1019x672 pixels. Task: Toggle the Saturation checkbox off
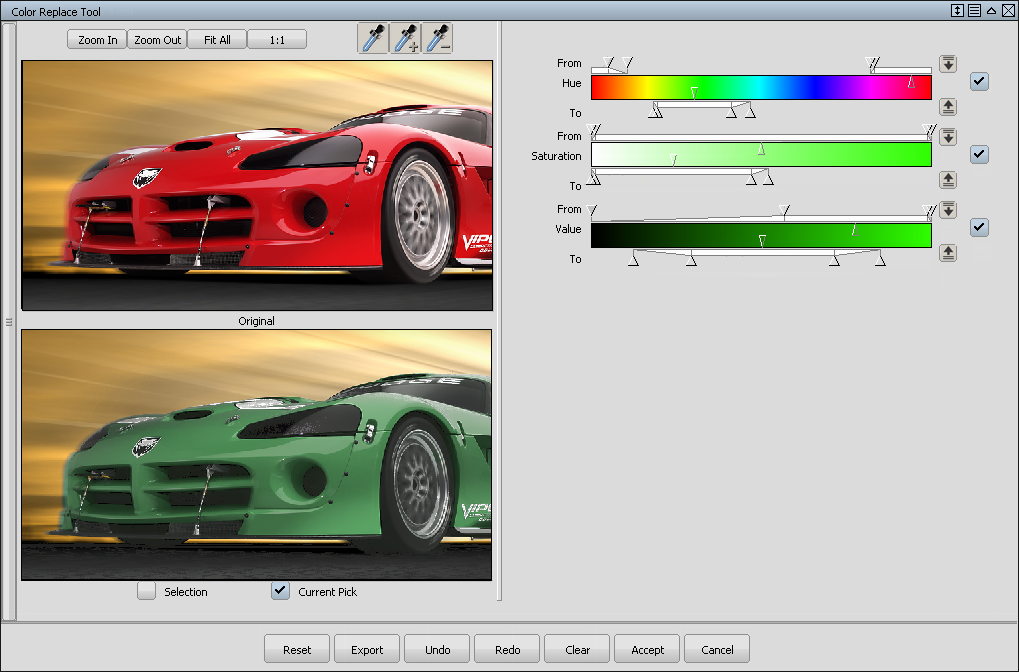pos(979,154)
